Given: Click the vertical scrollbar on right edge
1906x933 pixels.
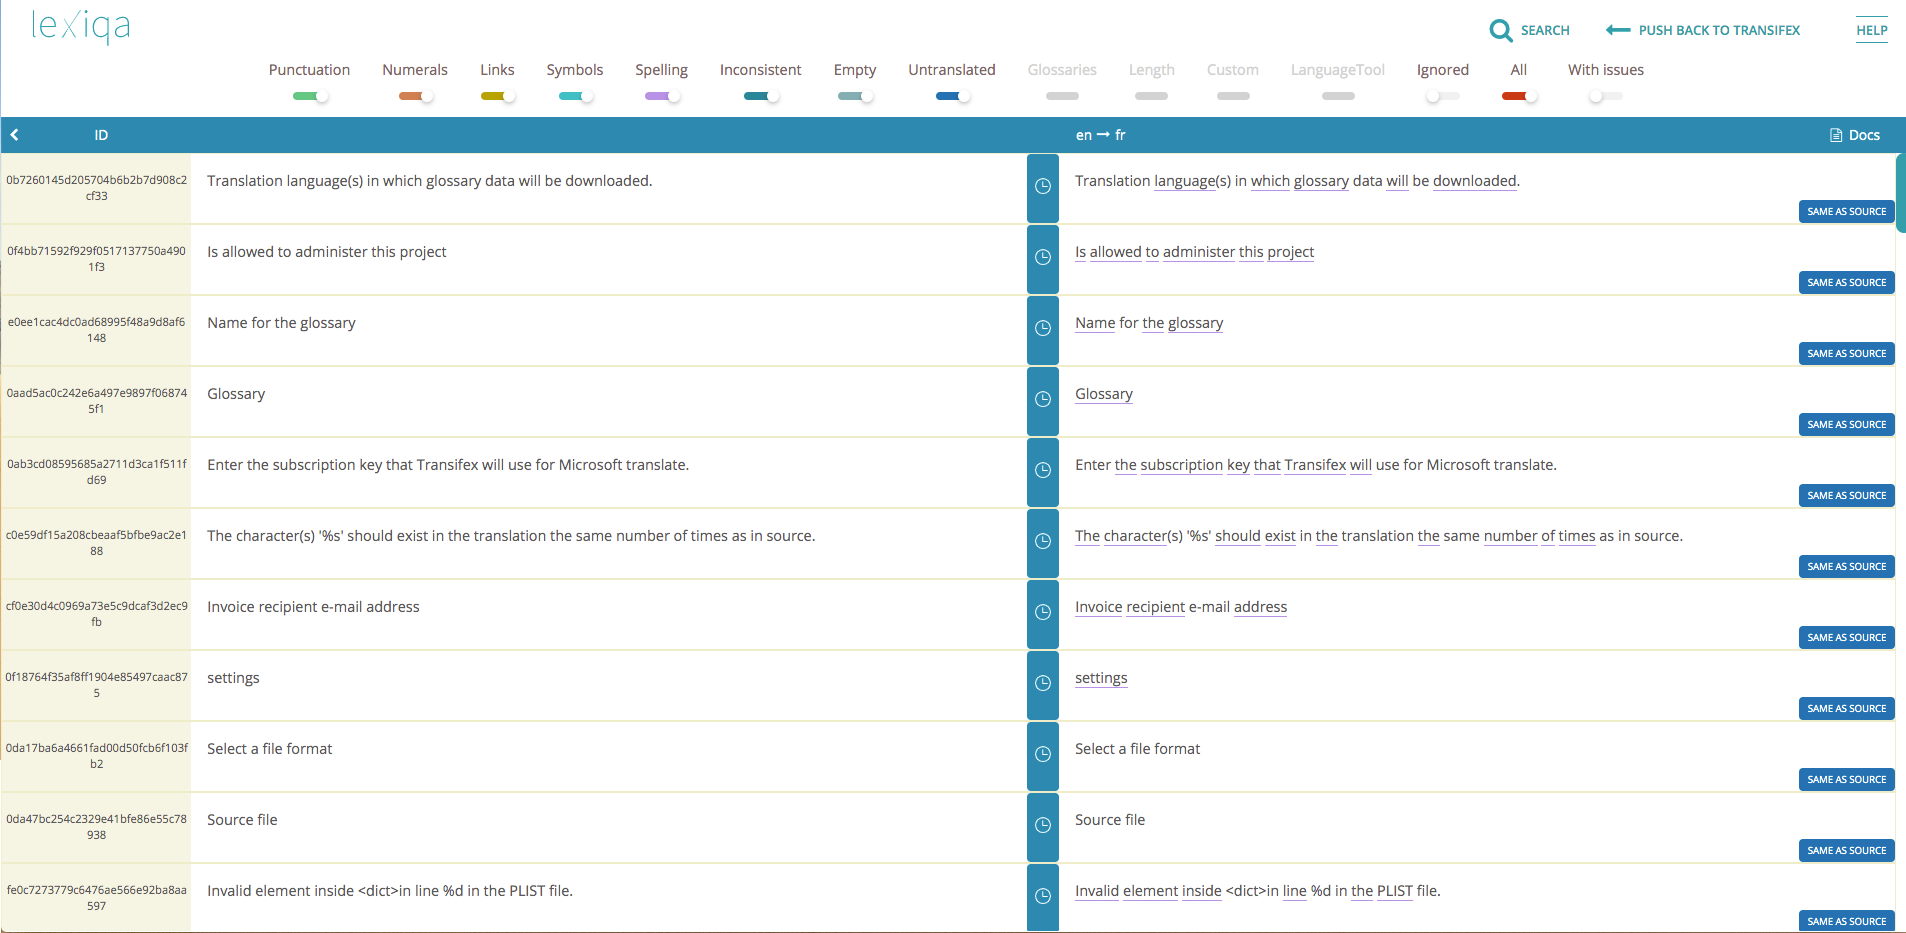Looking at the screenshot, I should [1900, 193].
